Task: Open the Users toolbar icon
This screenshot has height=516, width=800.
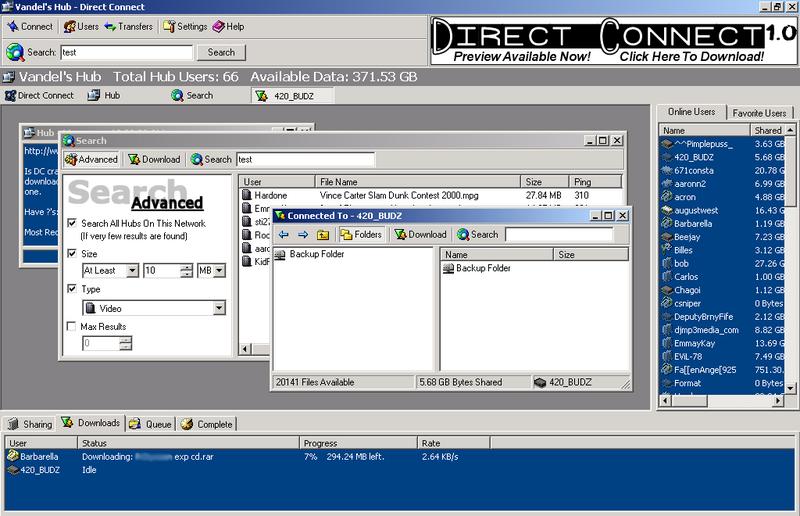Action: [x=81, y=27]
